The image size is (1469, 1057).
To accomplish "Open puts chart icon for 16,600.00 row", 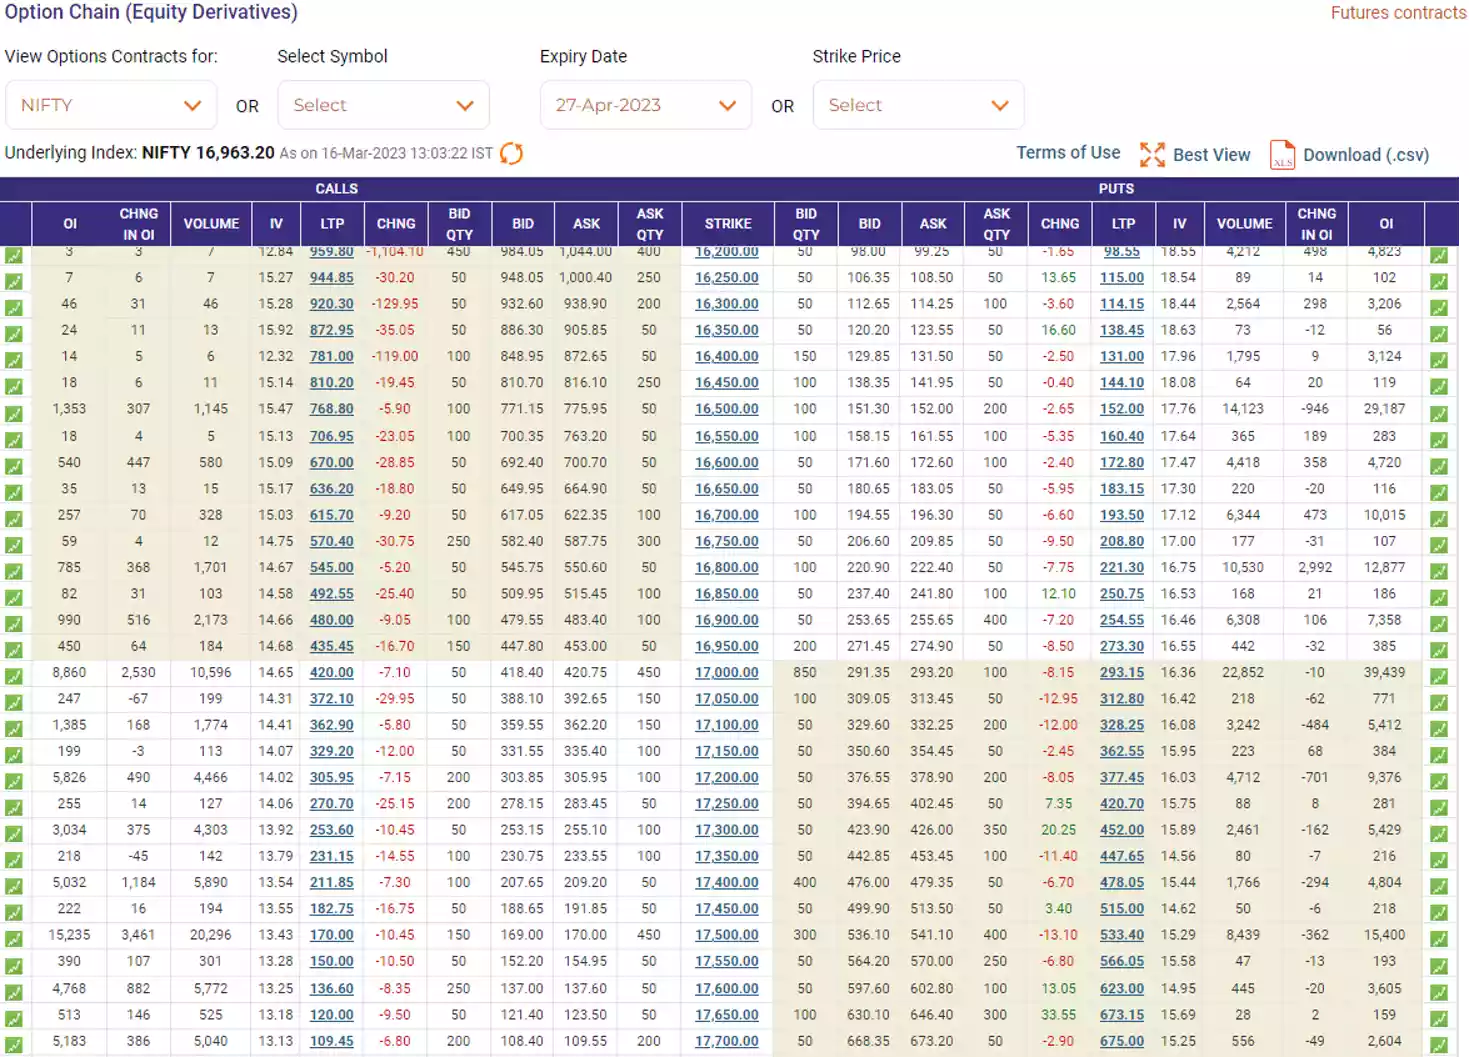I will pos(1439,466).
